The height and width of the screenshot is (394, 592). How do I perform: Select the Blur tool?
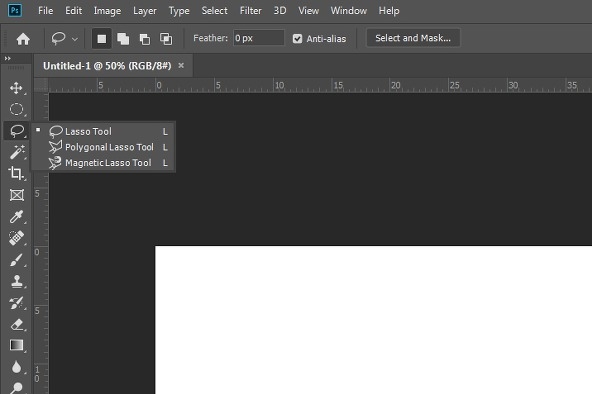(16, 366)
